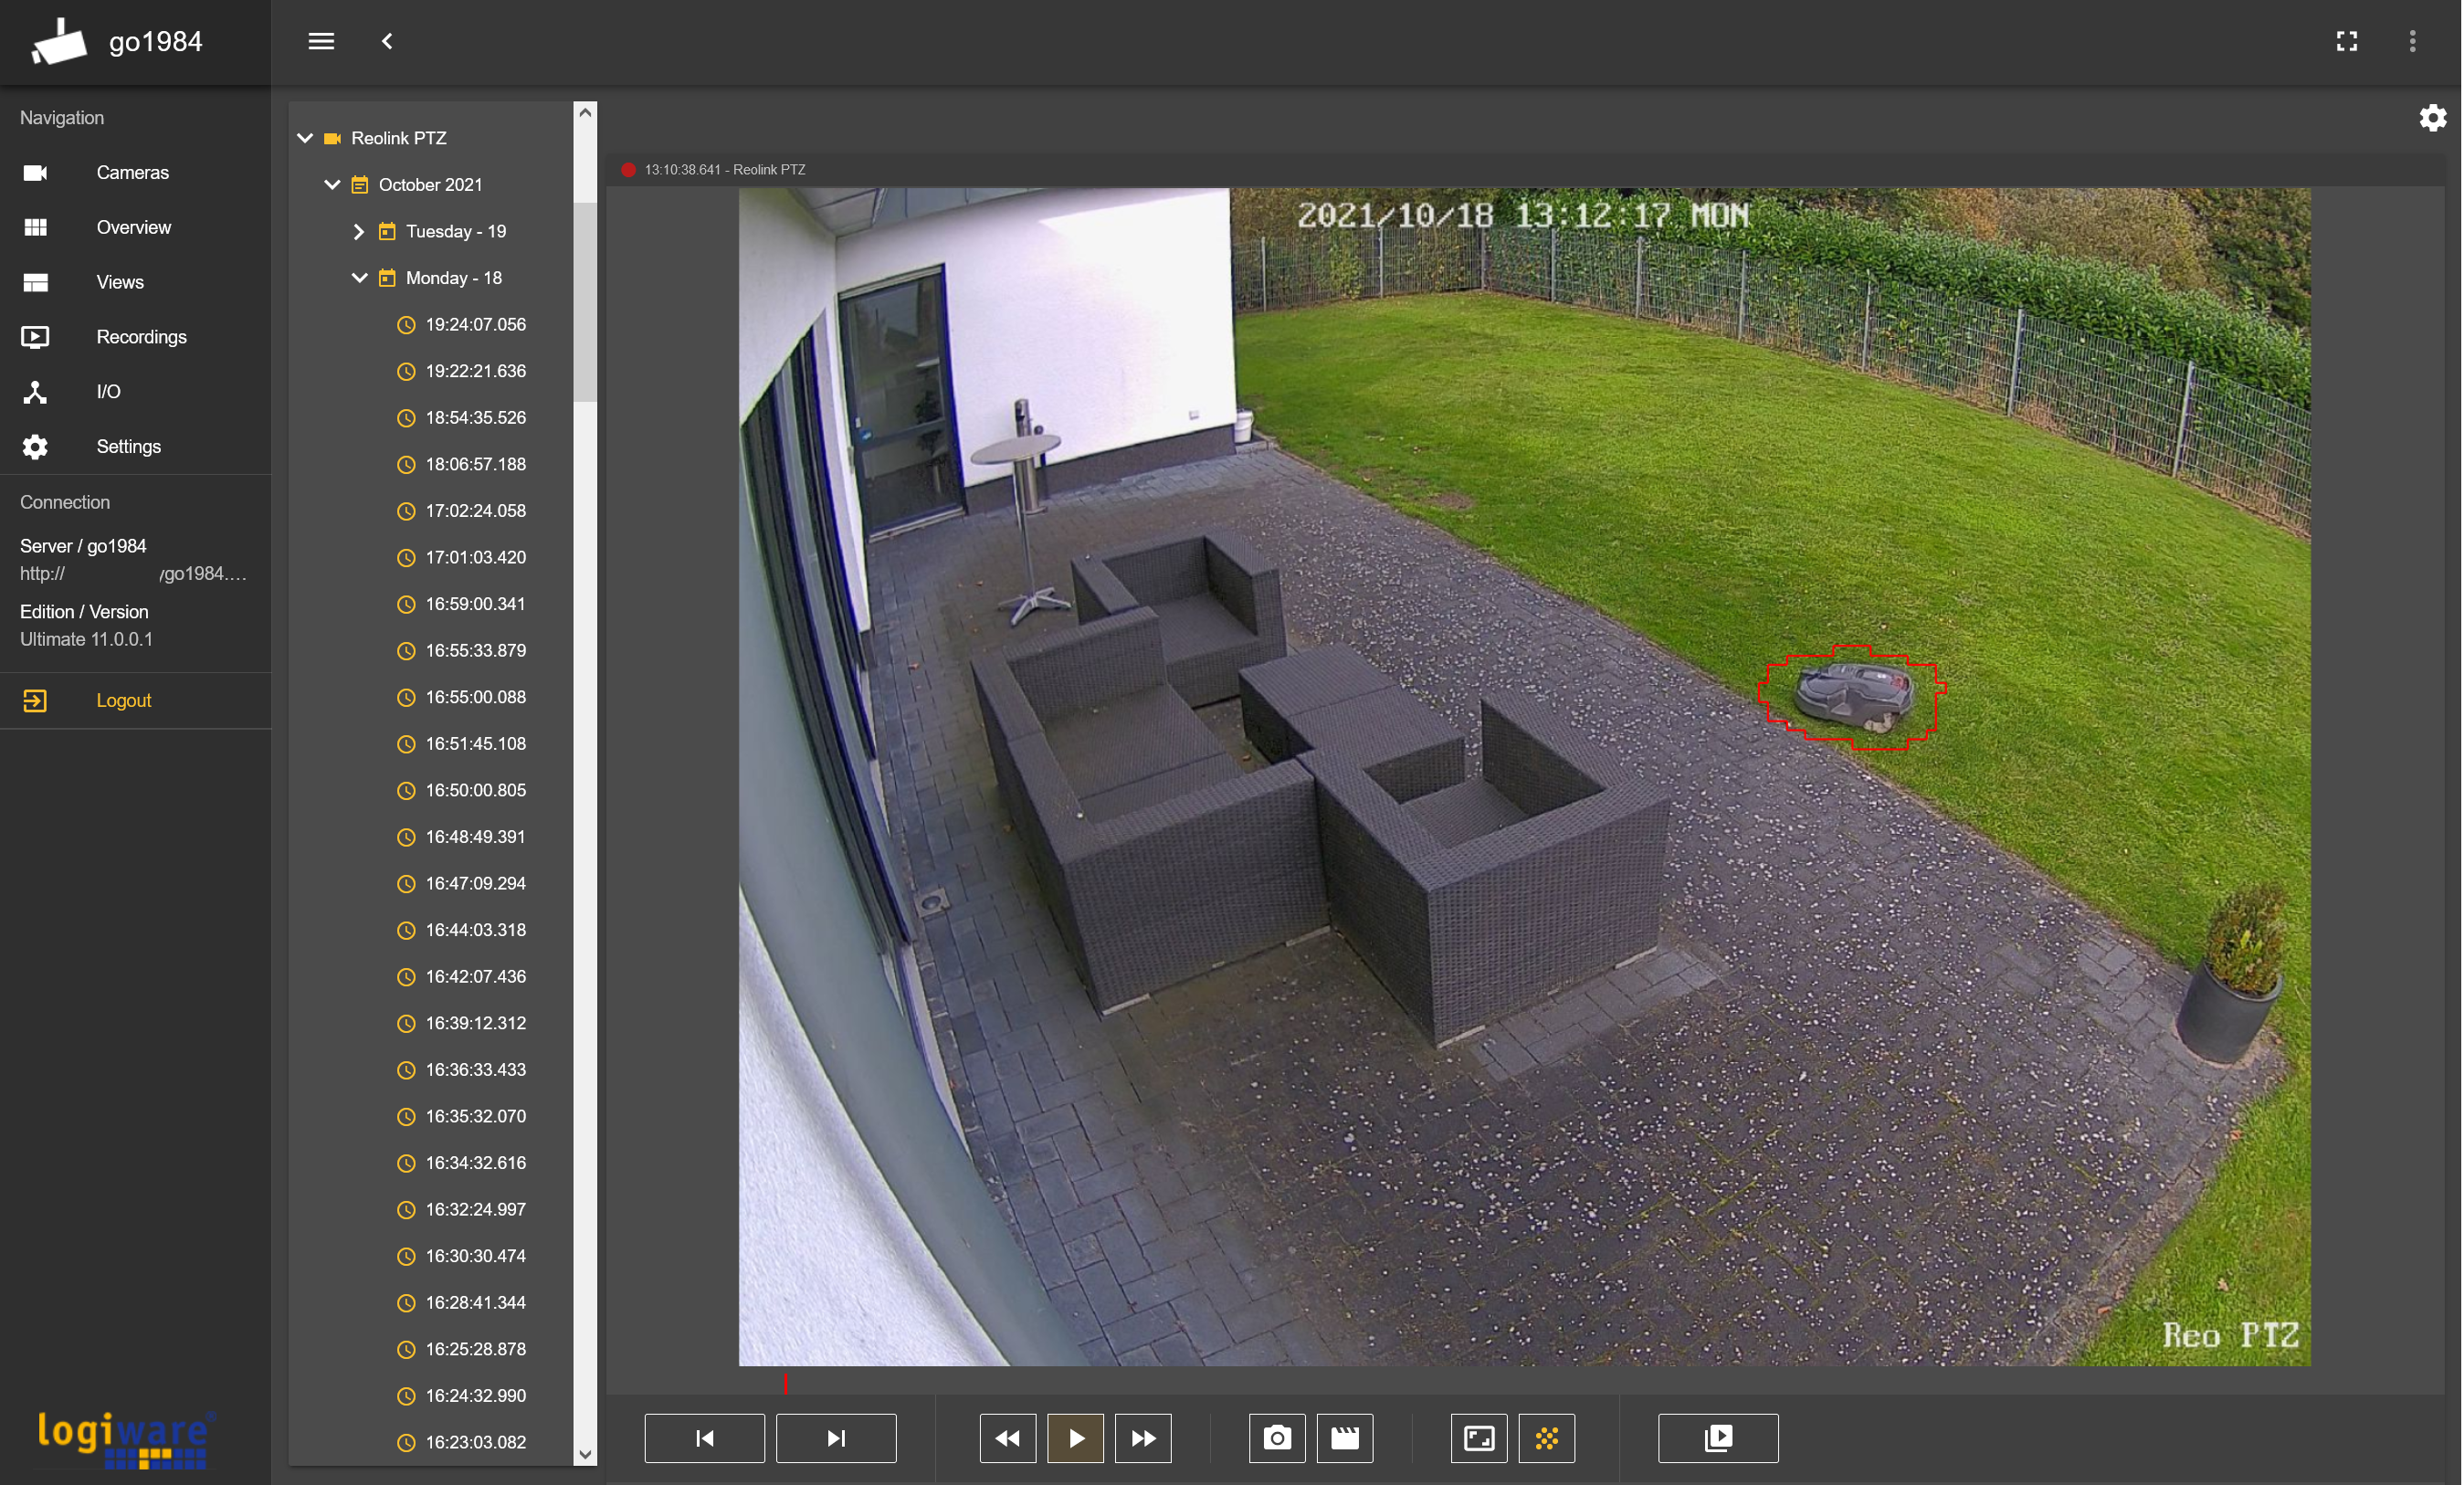Click the Cameras camera icon

(35, 173)
